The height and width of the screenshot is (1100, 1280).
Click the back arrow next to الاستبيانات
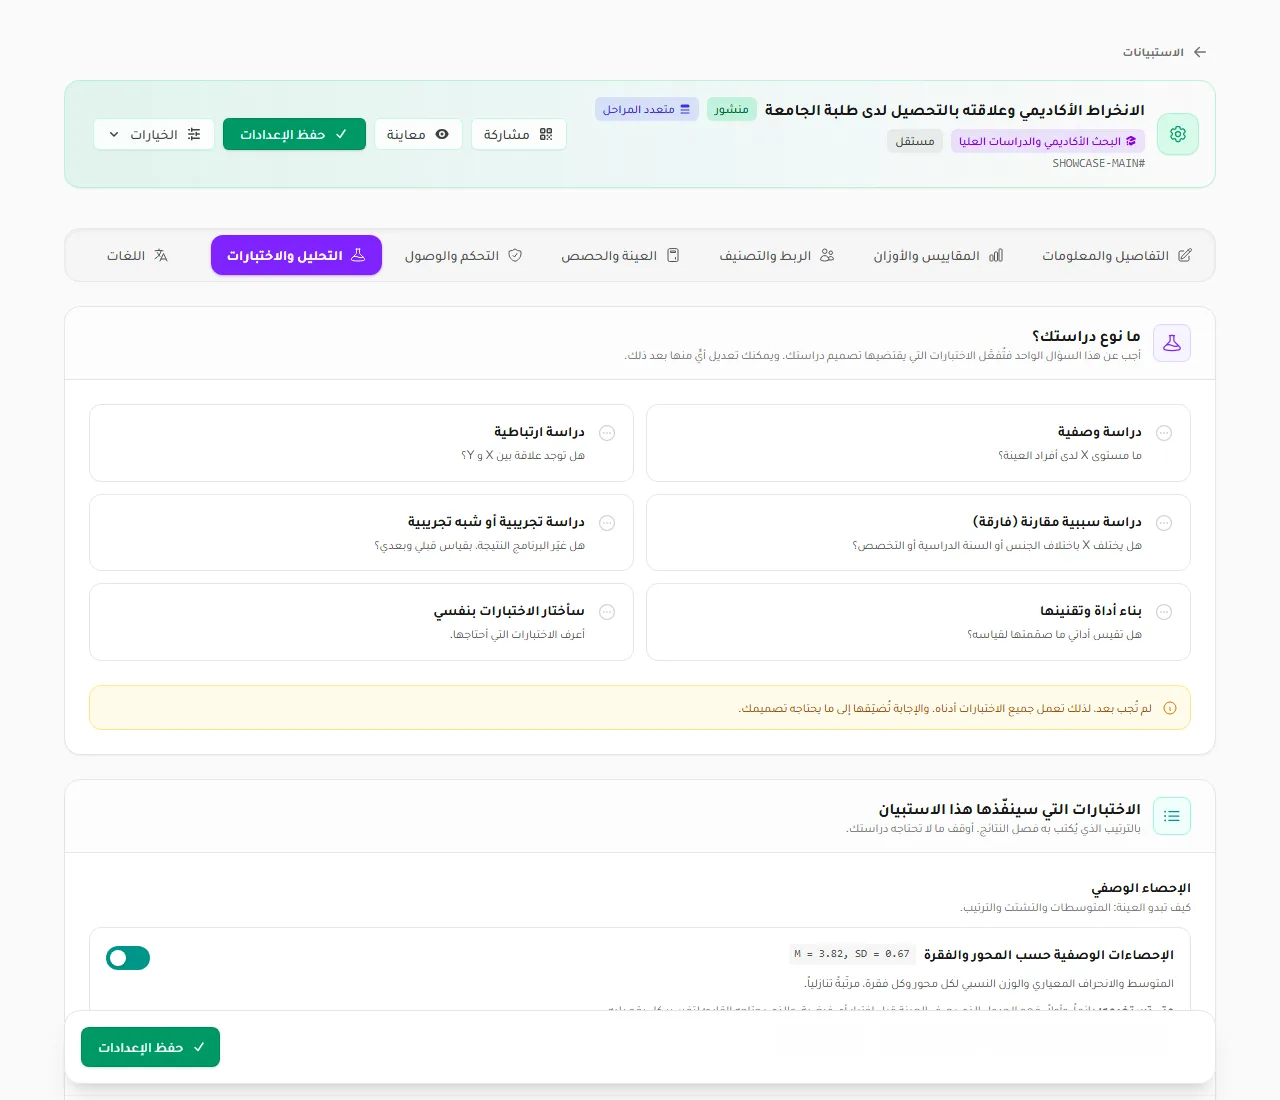[1200, 52]
